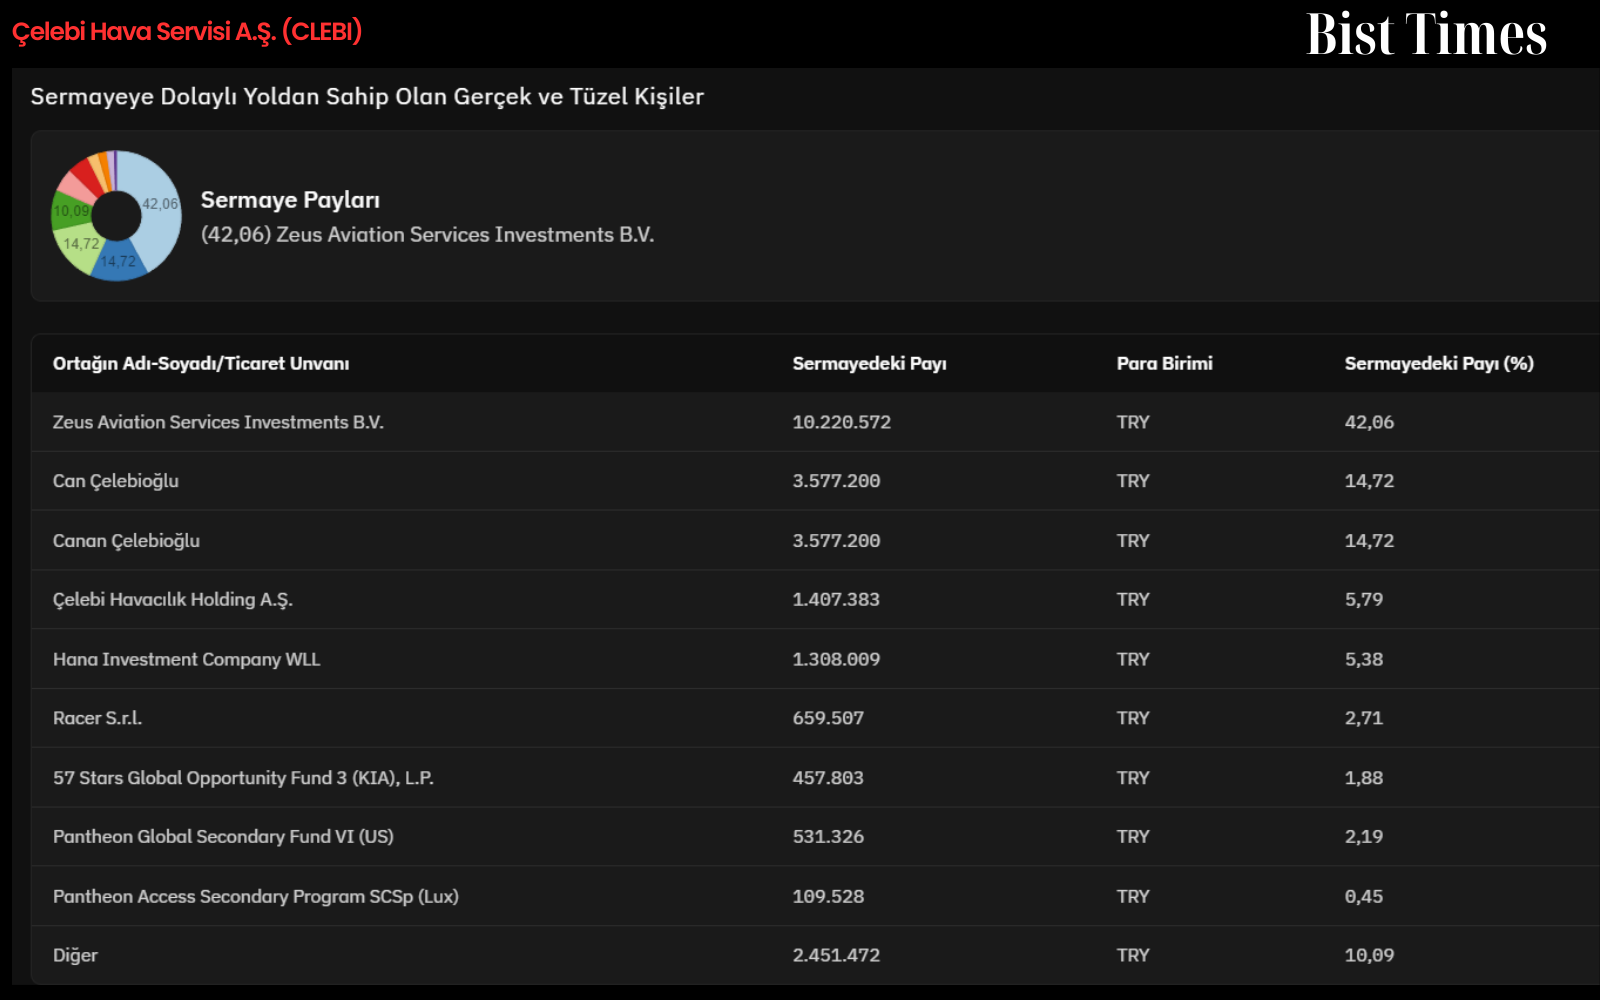
Task: Select the "Diğer" row label
Action: tap(75, 955)
